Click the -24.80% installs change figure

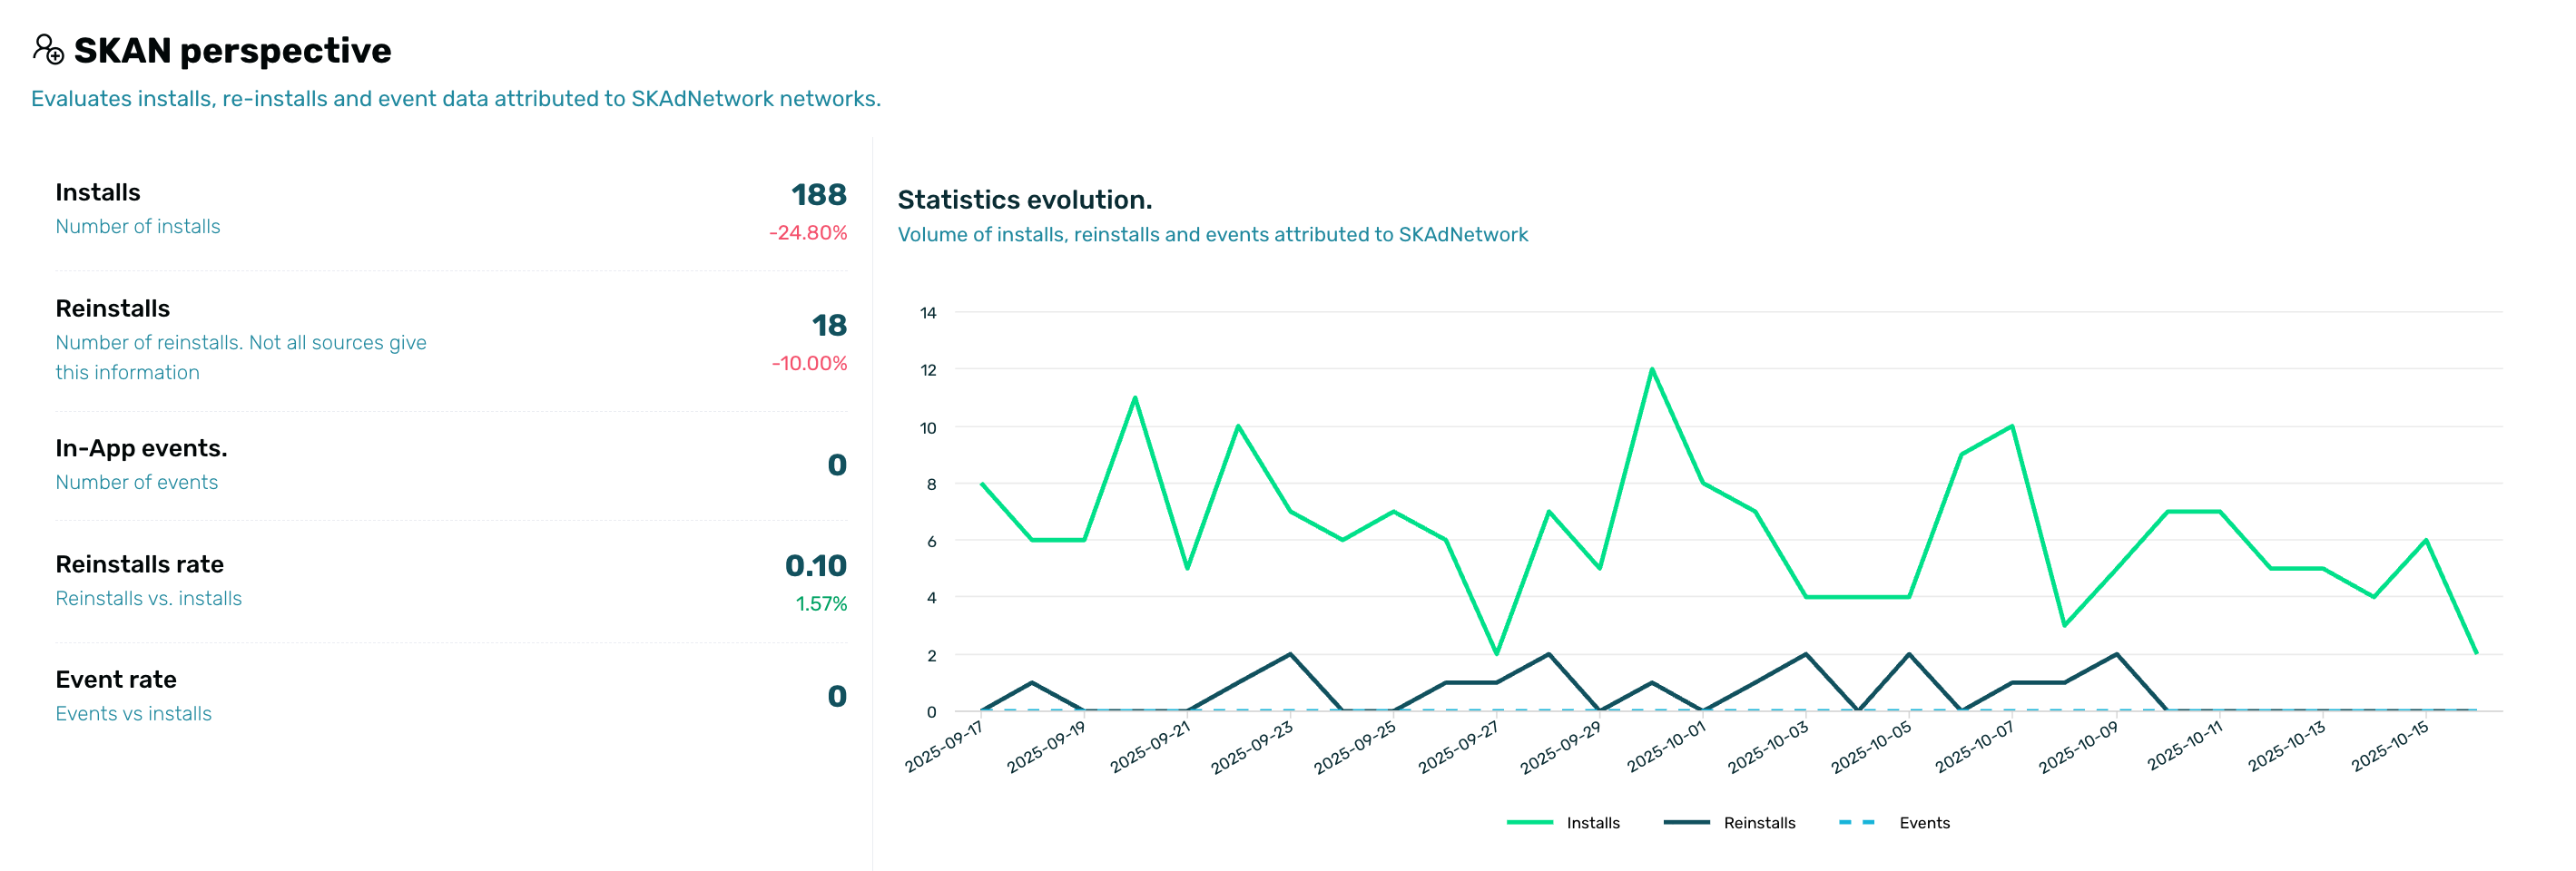click(x=807, y=233)
